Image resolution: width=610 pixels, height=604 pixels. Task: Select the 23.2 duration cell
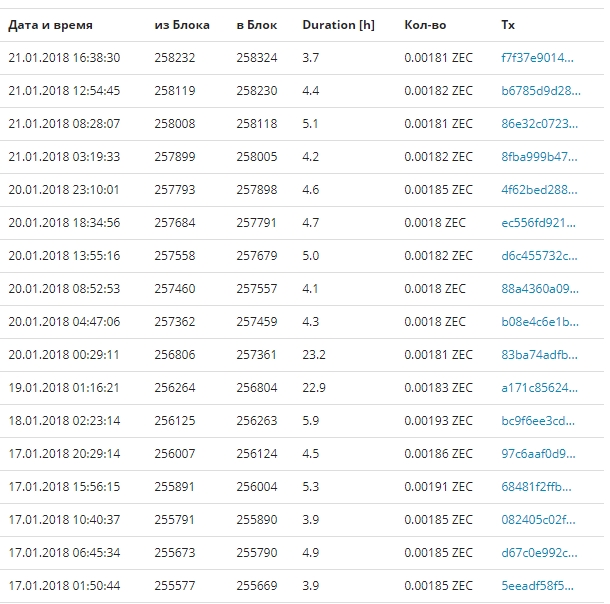(x=314, y=355)
